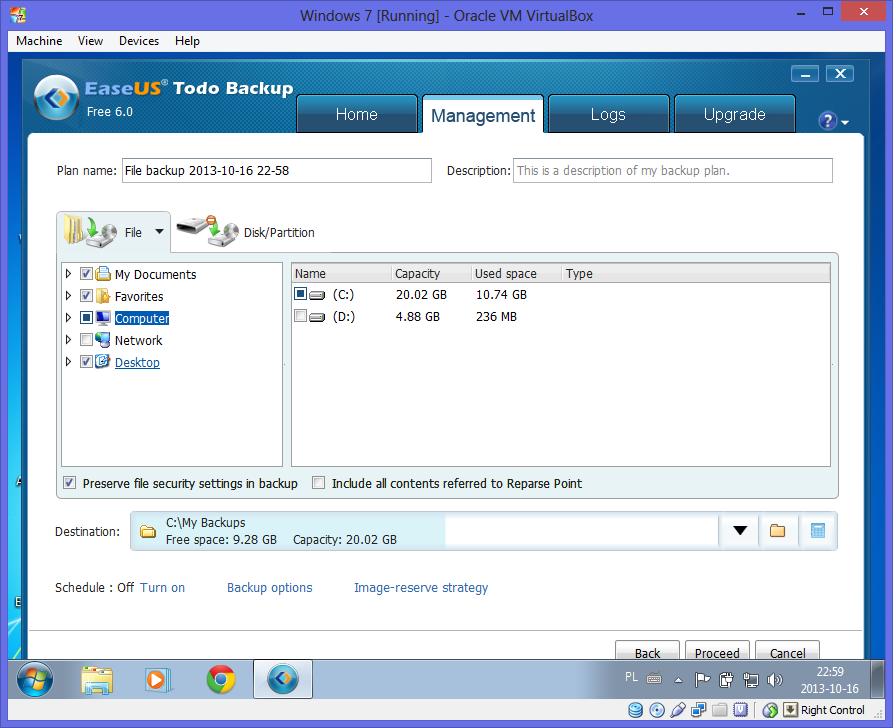Click the volume speaker tray icon
This screenshot has width=893, height=728.
pyautogui.click(x=775, y=679)
